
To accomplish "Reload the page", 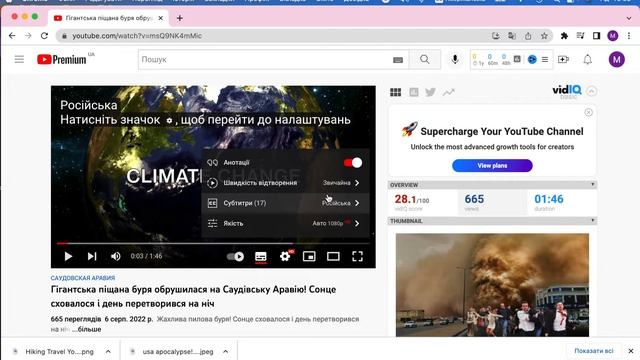I will click(x=44, y=36).
